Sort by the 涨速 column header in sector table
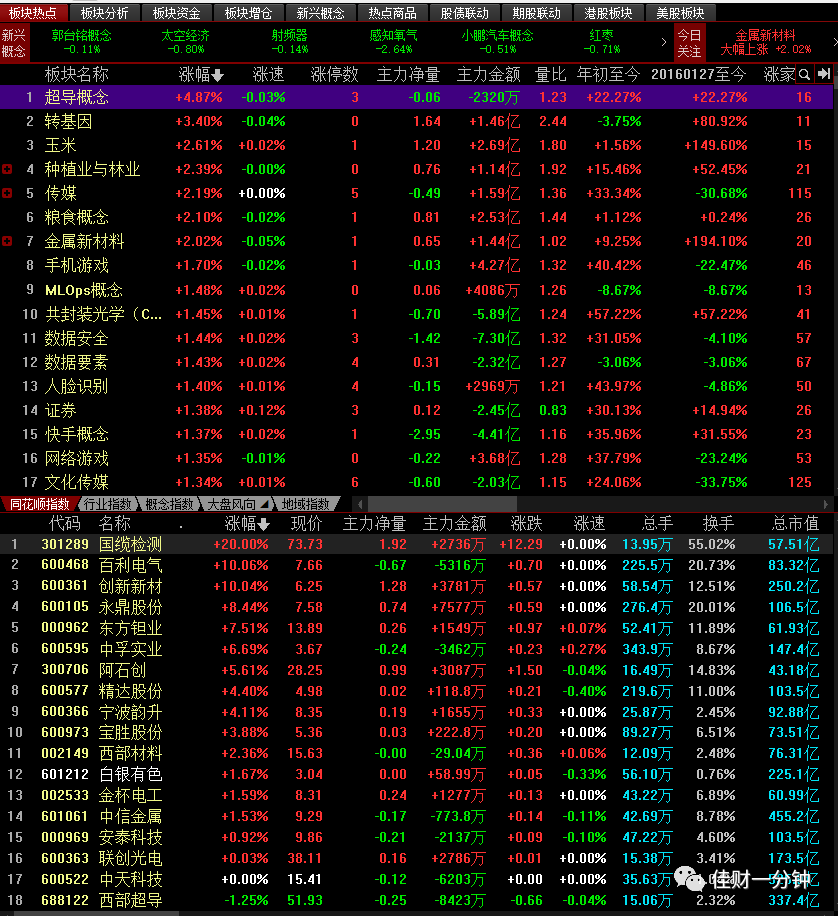The image size is (838, 916). (x=268, y=75)
